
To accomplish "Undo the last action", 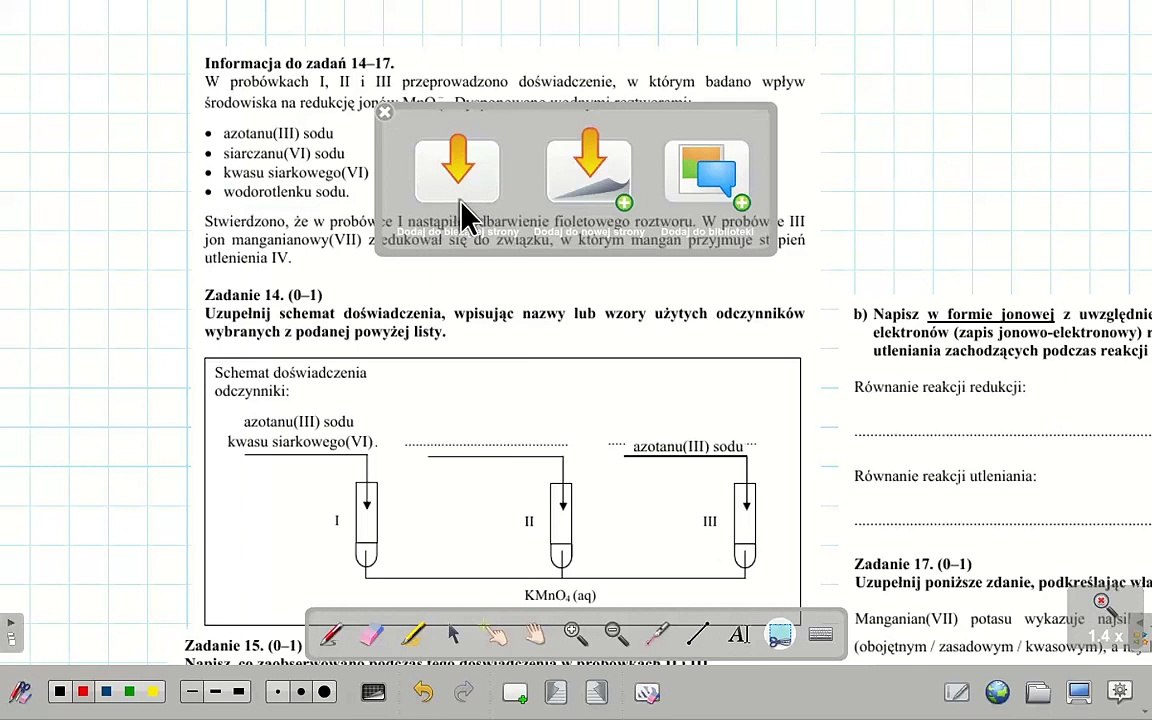I will click(422, 692).
